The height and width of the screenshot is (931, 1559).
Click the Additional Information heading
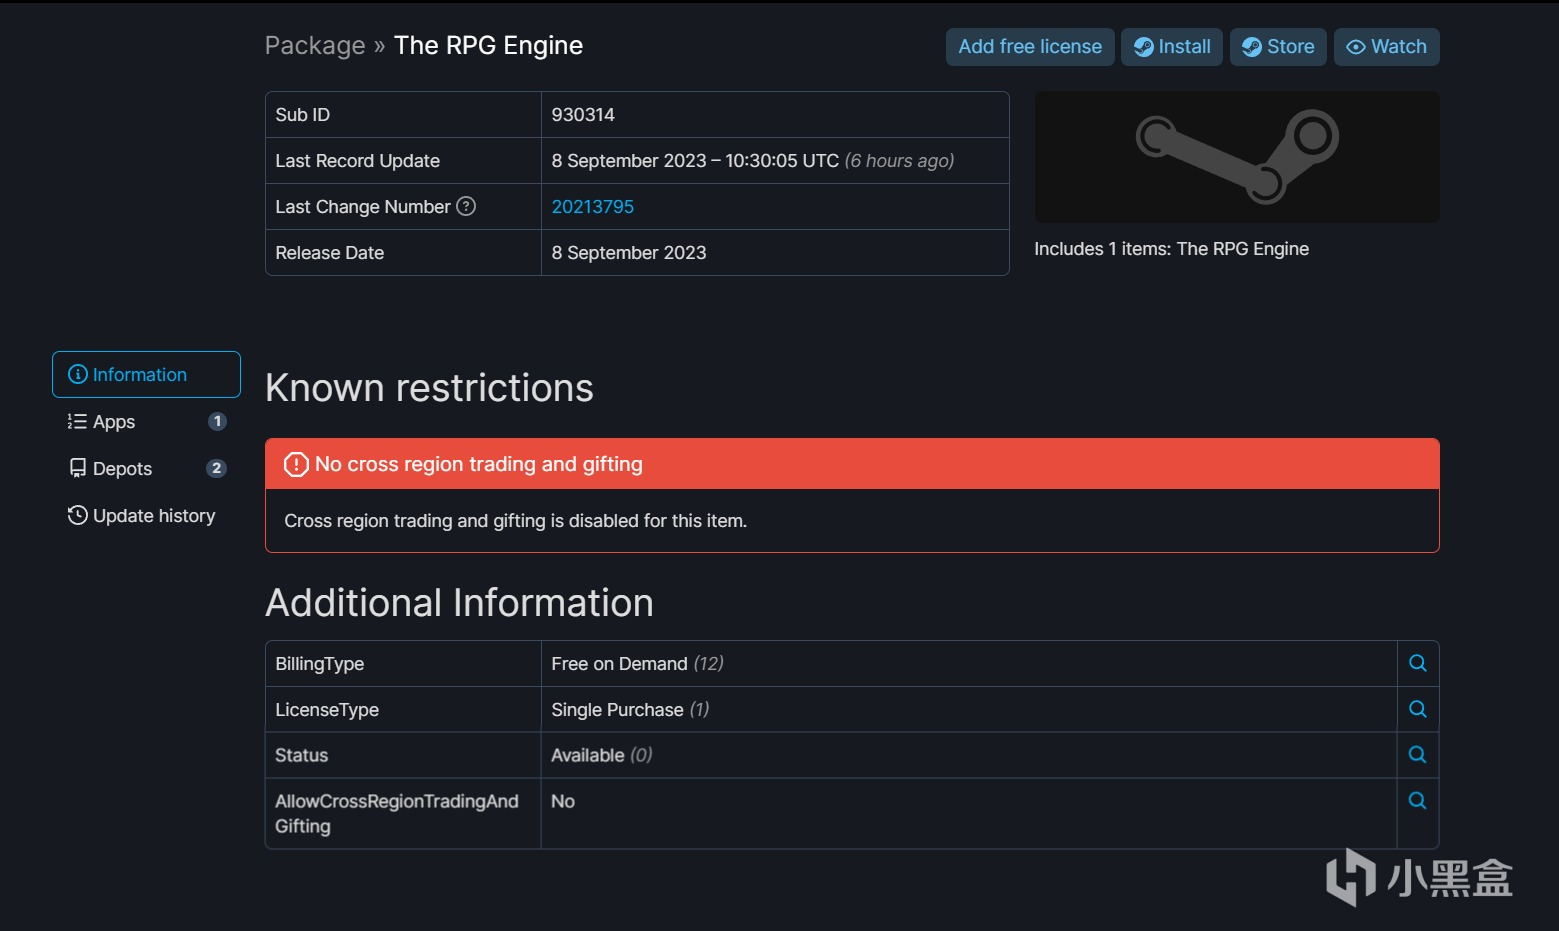click(459, 603)
